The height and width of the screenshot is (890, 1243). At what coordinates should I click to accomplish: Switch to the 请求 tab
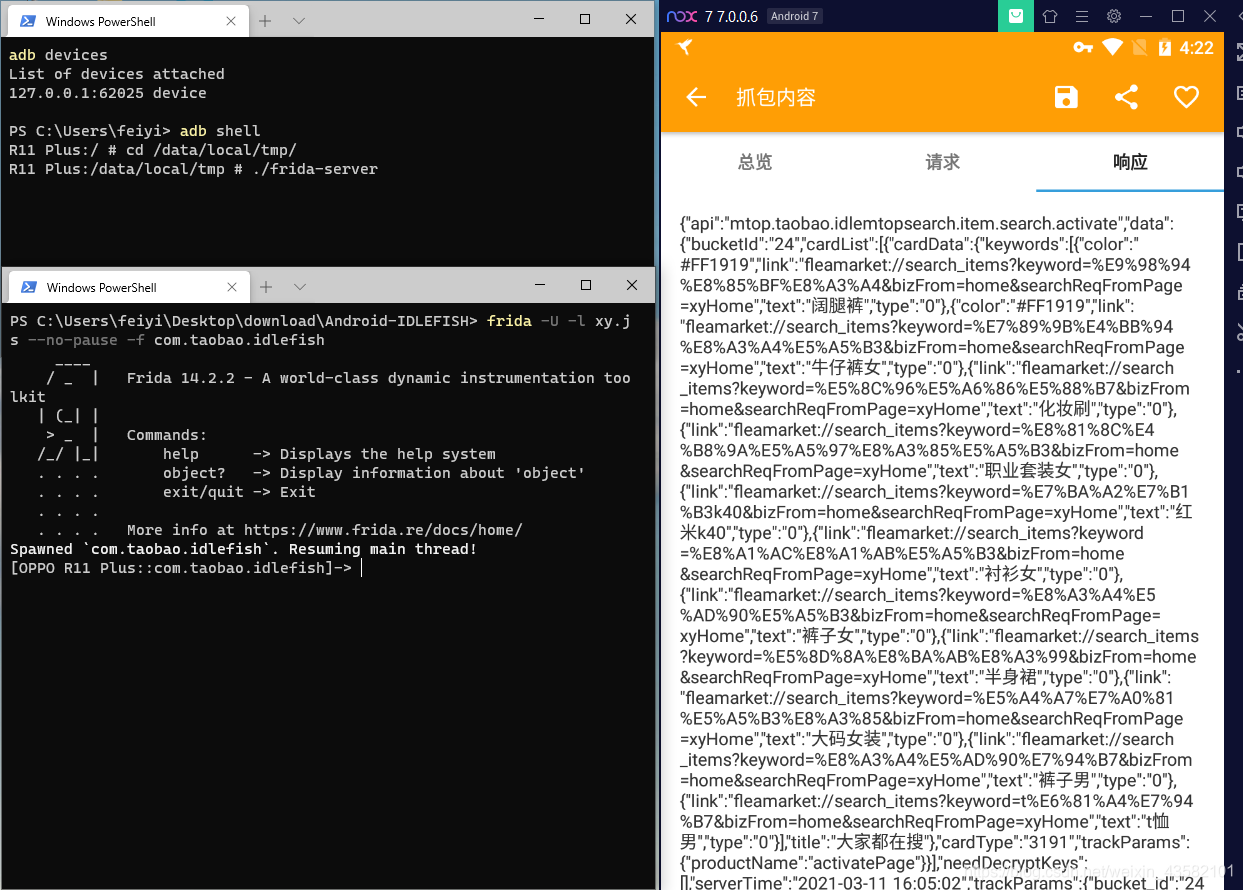click(942, 162)
